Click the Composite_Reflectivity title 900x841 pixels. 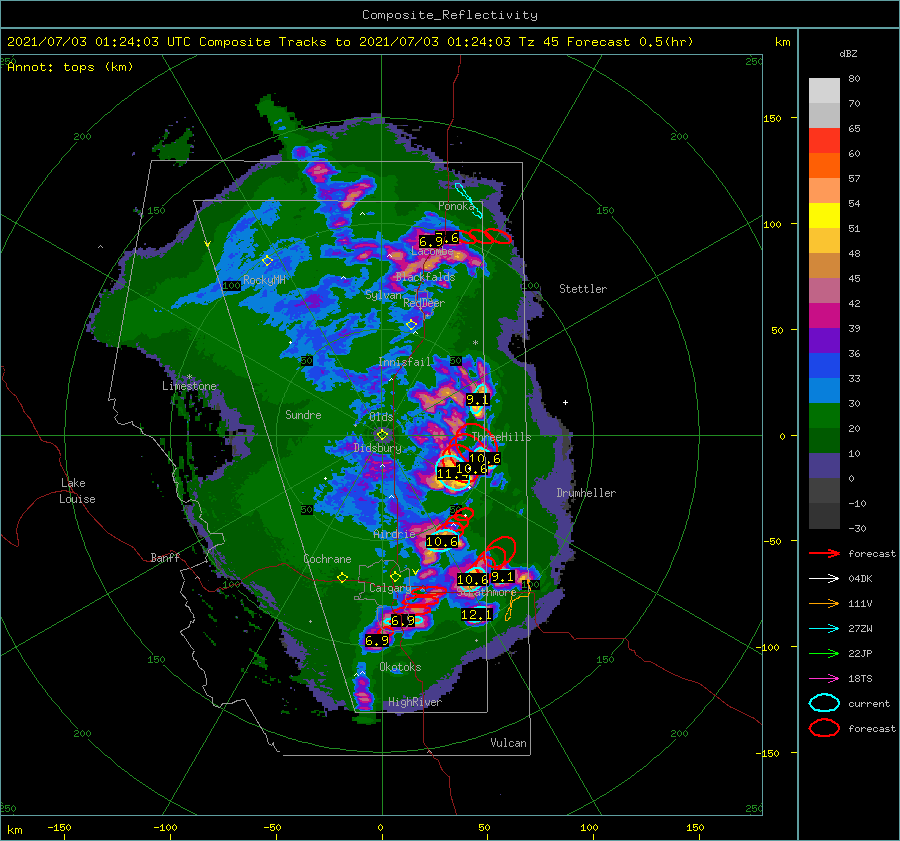[450, 15]
